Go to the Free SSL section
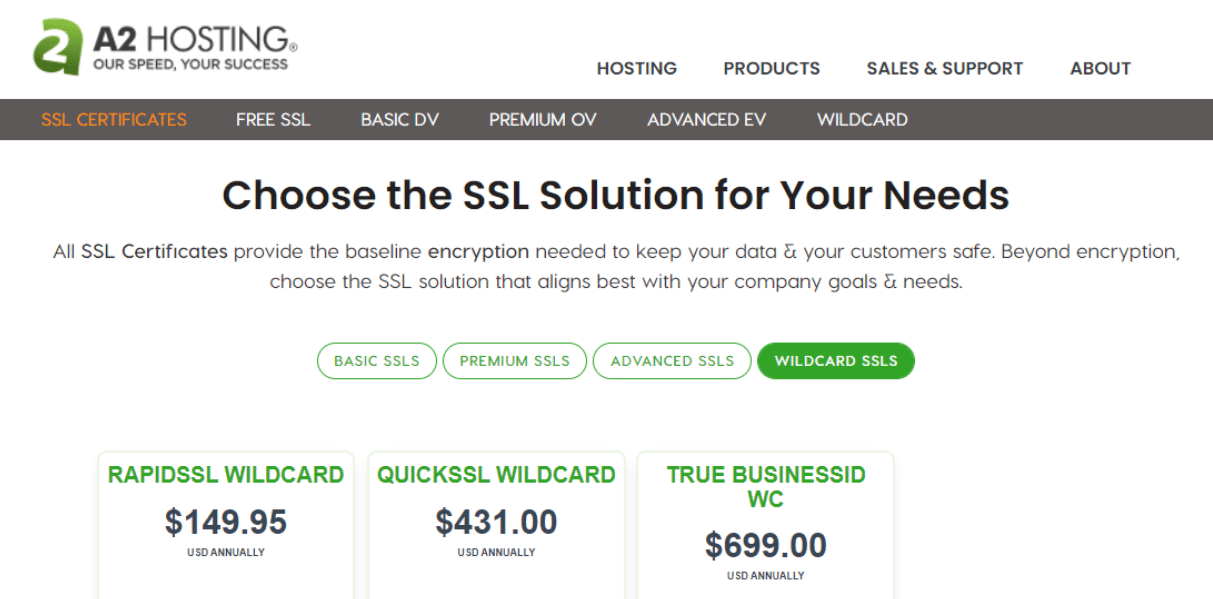 tap(273, 120)
